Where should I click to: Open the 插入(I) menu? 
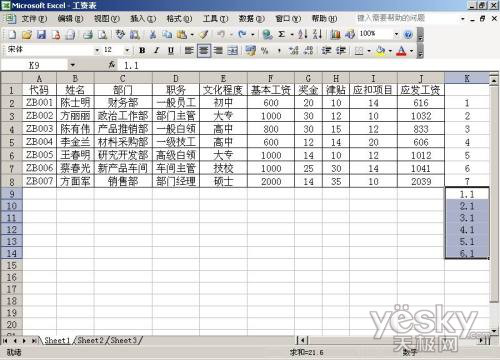[143, 19]
